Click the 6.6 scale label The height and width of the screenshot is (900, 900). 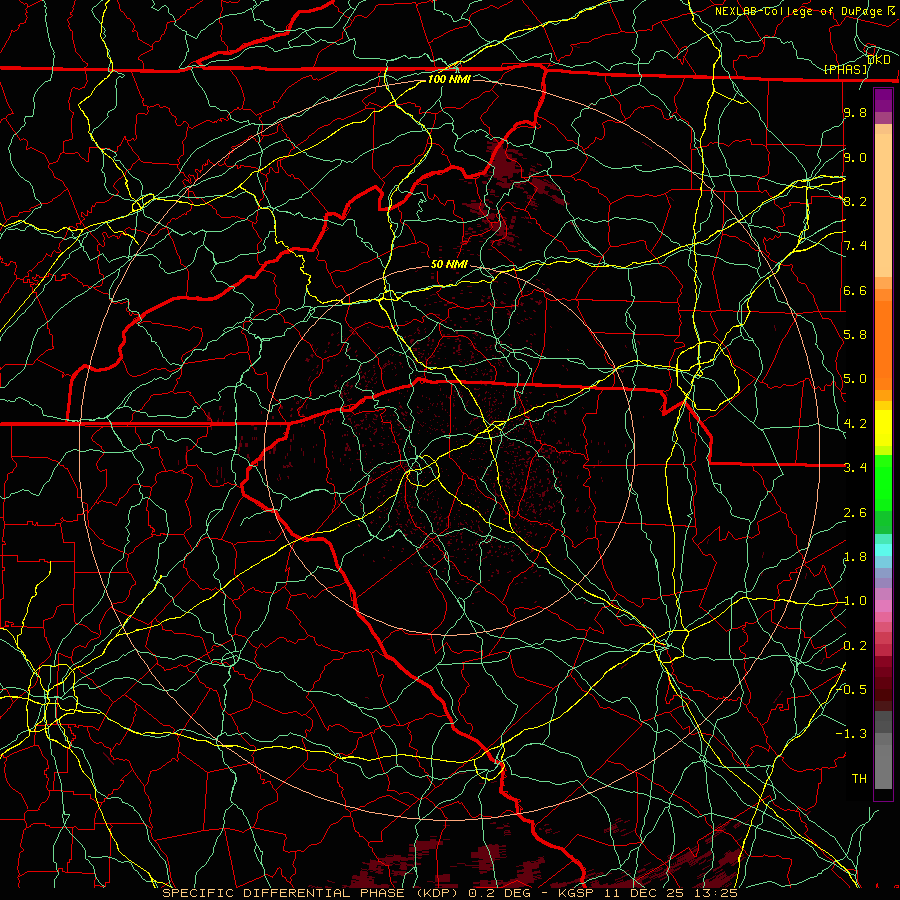pyautogui.click(x=855, y=290)
